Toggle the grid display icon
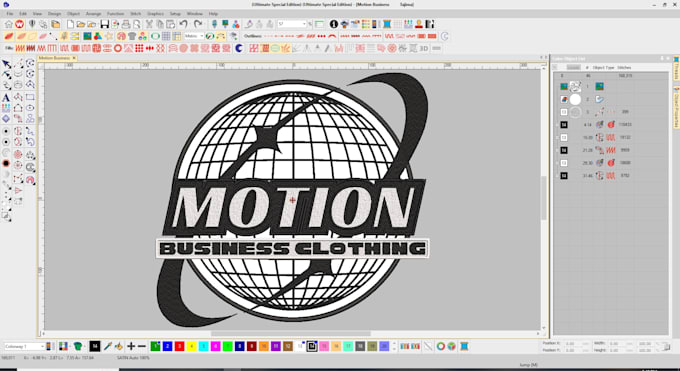The width and height of the screenshot is (680, 371). [166, 36]
